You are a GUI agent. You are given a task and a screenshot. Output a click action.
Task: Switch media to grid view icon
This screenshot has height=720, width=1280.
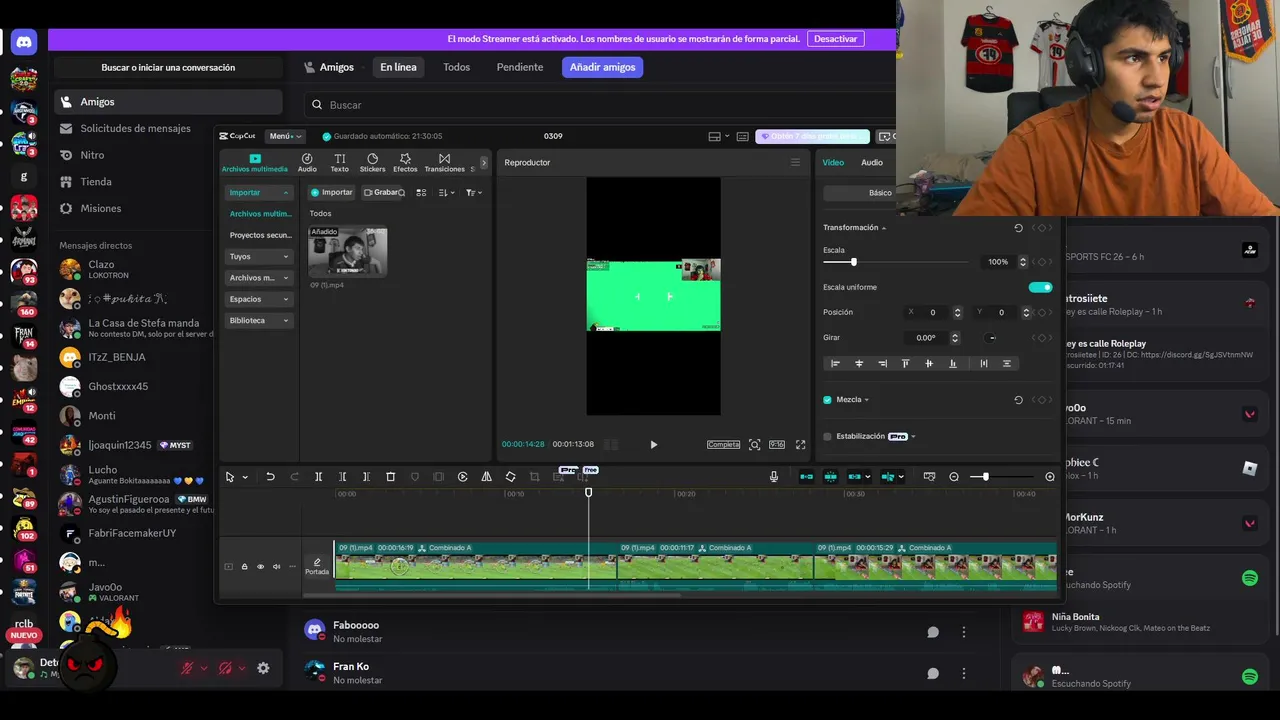[x=421, y=192]
